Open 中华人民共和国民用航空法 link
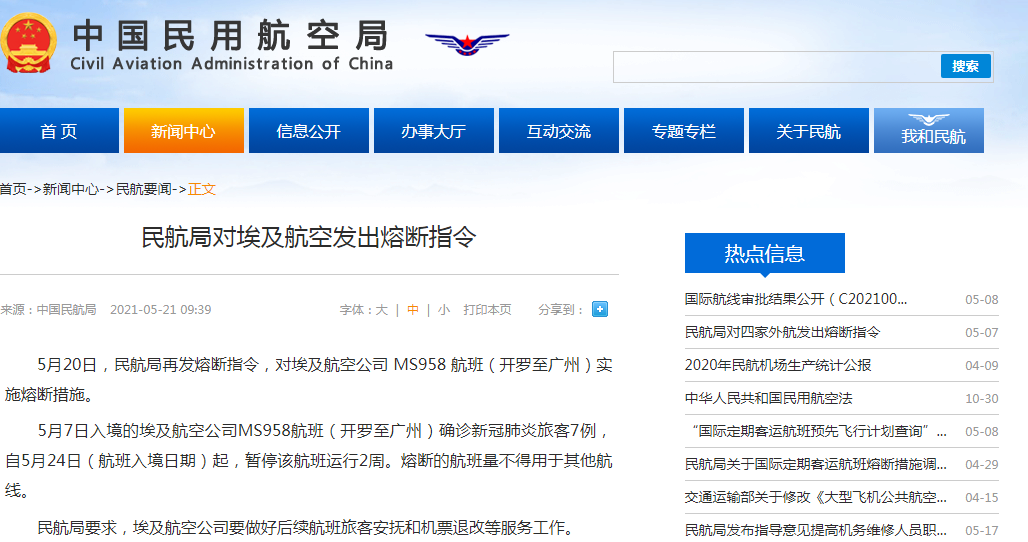This screenshot has height=542, width=1028. coord(768,398)
